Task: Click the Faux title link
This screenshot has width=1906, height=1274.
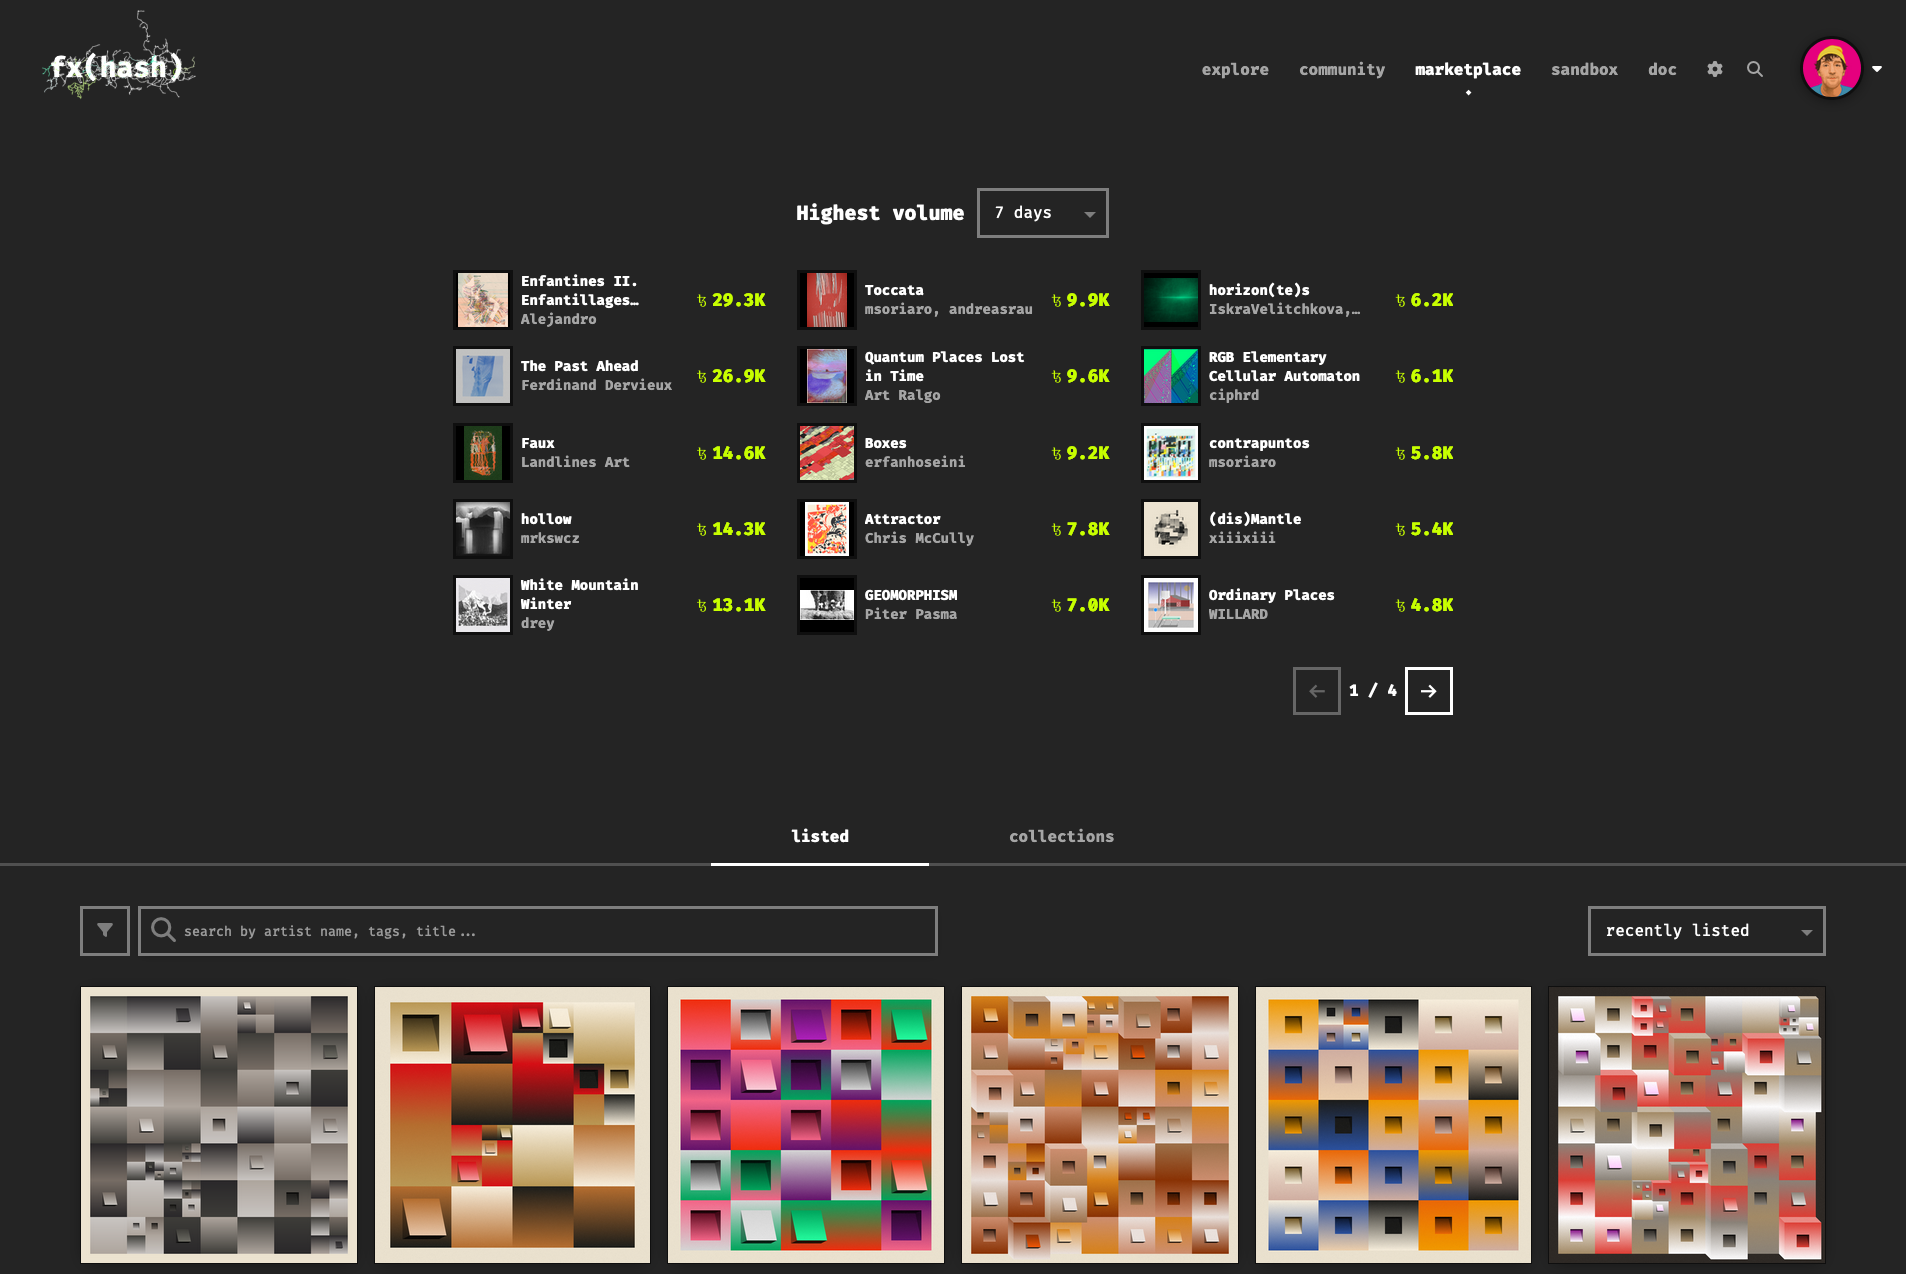Action: coord(537,443)
